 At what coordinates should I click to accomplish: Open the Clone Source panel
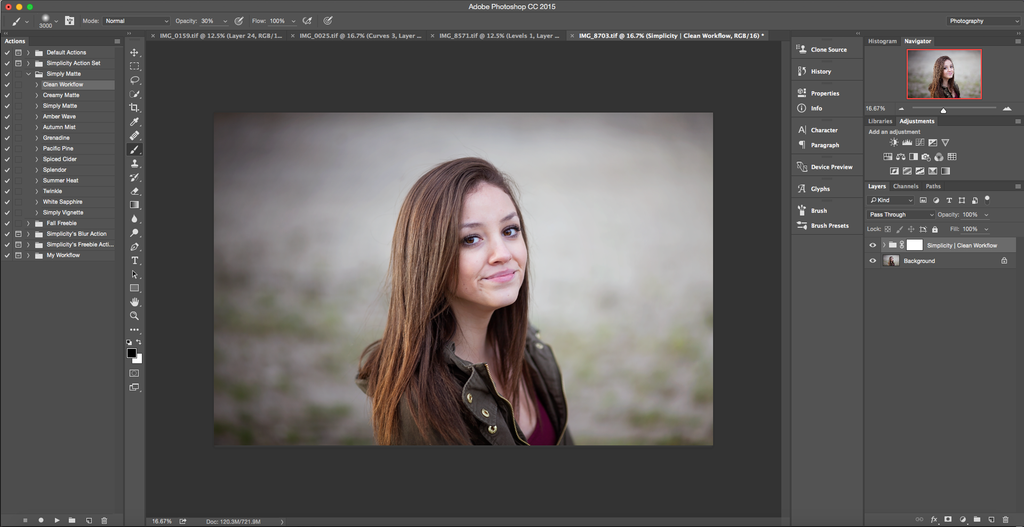[828, 49]
